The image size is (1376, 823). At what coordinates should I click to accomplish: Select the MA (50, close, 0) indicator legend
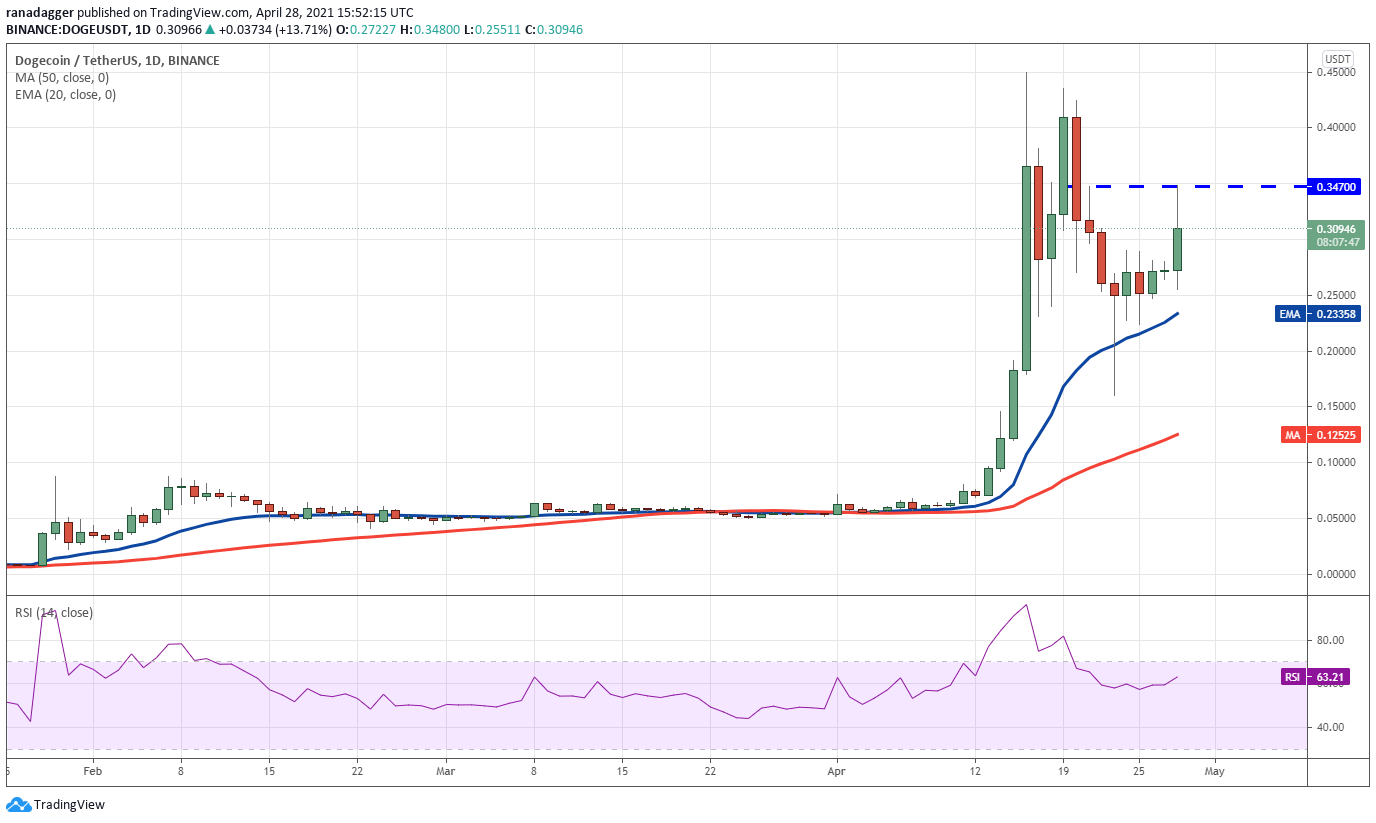coord(62,77)
